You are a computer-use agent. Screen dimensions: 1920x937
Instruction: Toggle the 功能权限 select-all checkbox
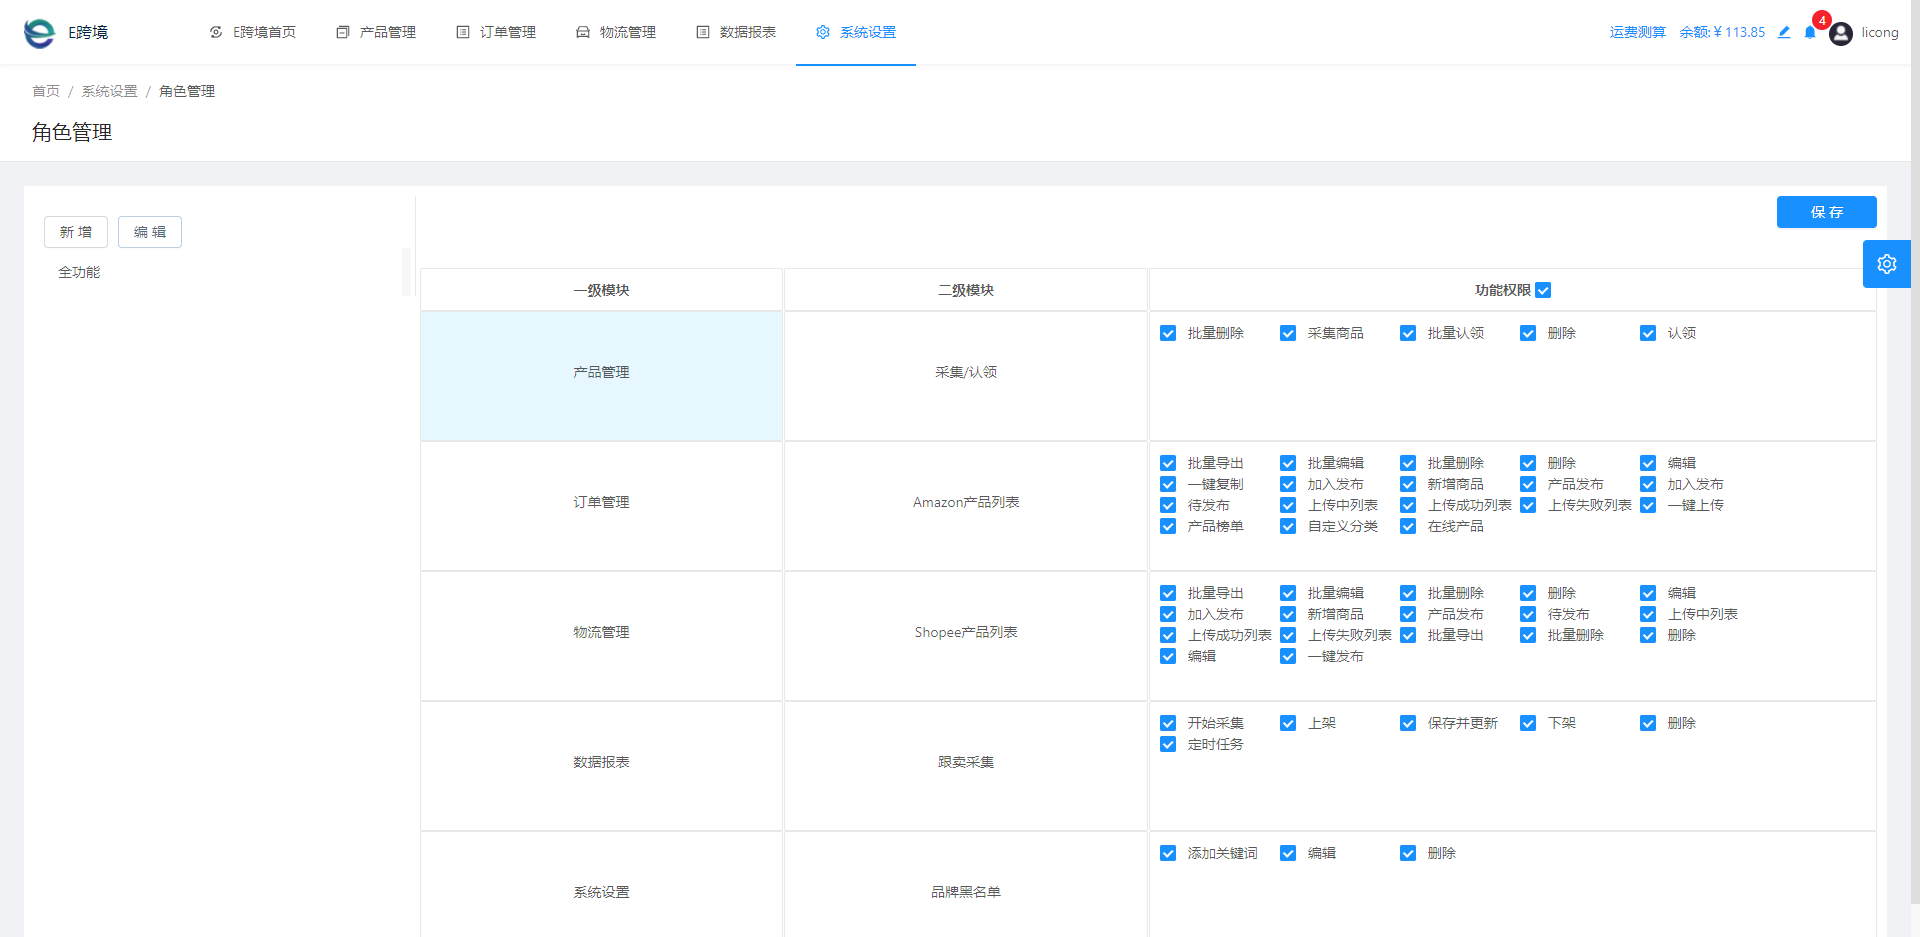pos(1543,290)
